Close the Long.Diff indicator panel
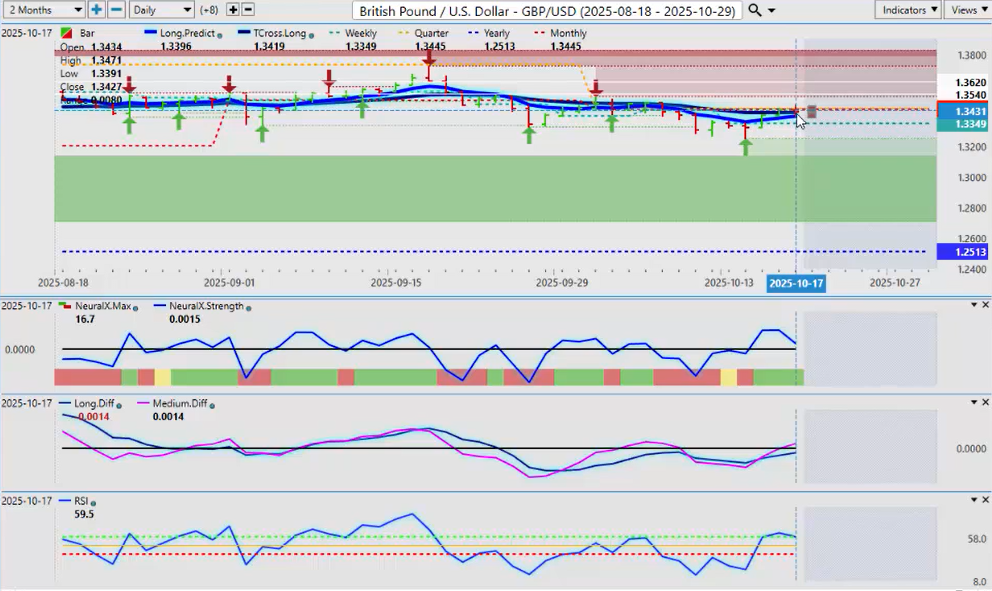Viewport: 992px width, 591px height. [x=985, y=402]
